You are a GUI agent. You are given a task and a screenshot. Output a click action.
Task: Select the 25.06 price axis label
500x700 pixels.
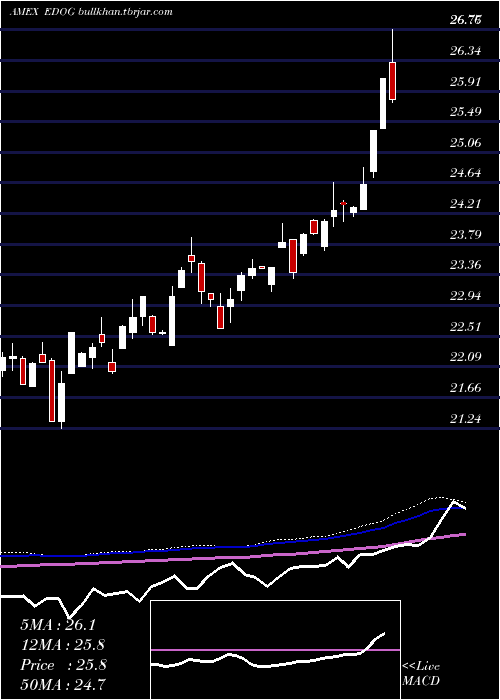click(466, 143)
